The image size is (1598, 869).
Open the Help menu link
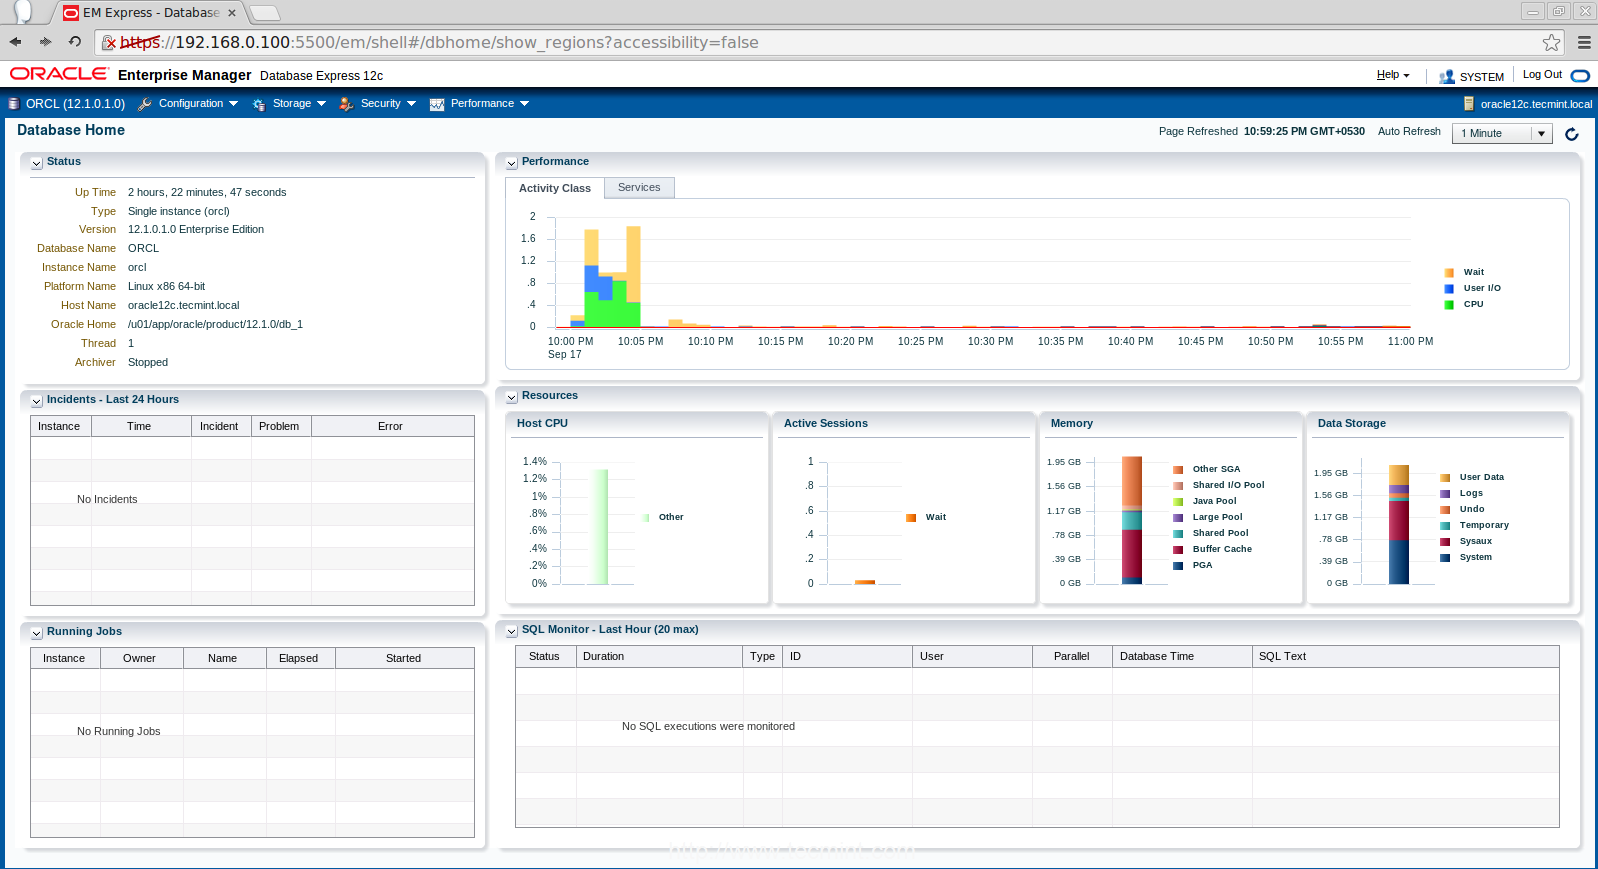[1388, 75]
